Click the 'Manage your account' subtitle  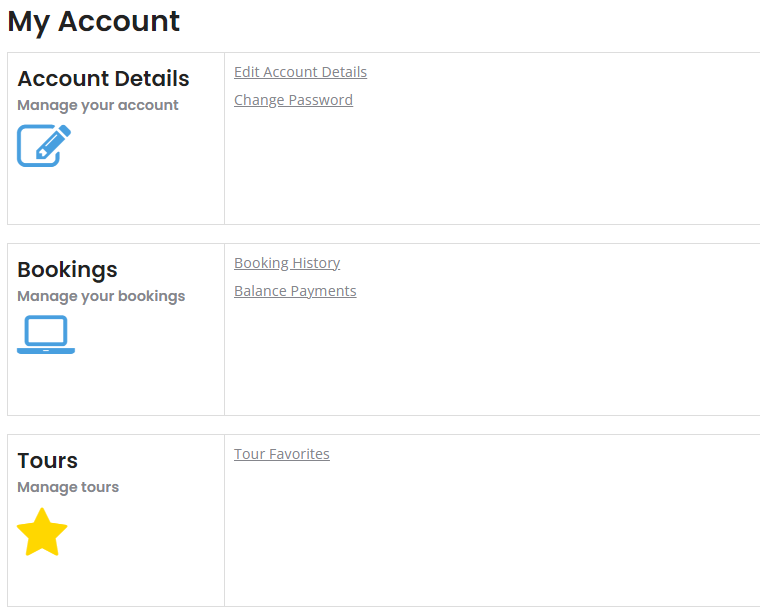(x=98, y=105)
